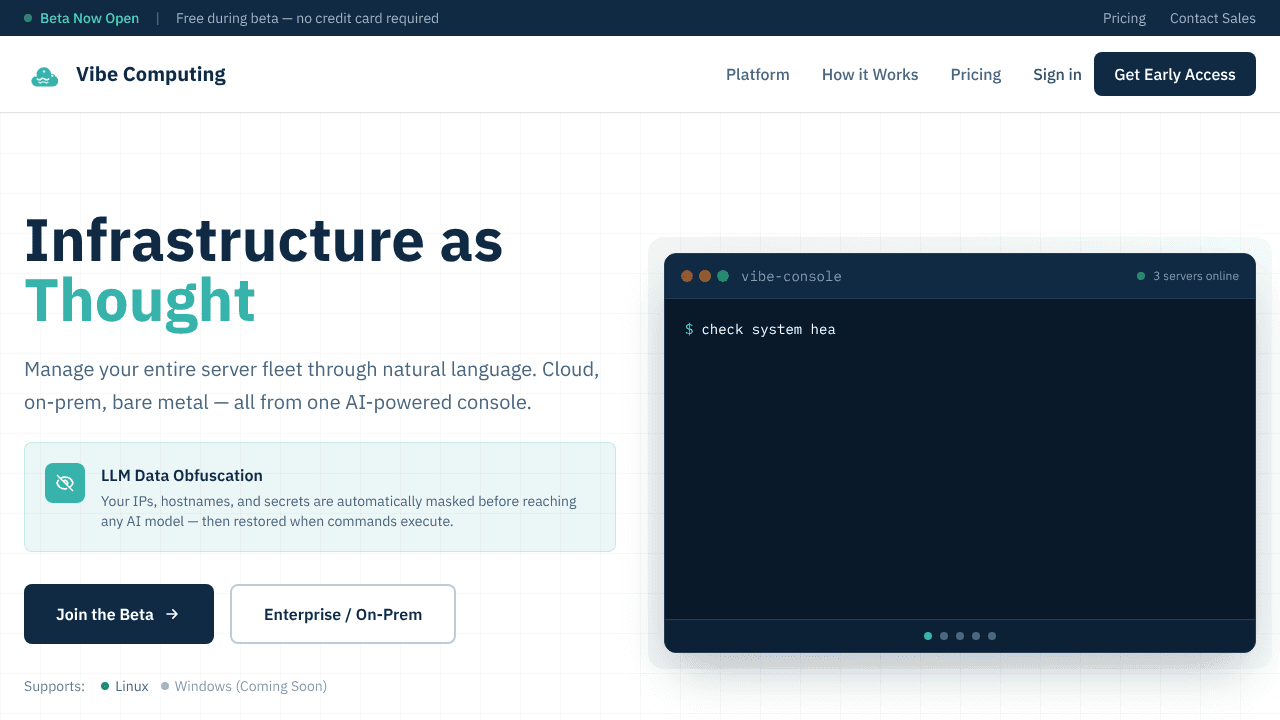Select the fourth terminal carousel dot
Screen dimensions: 1280x720
976,636
